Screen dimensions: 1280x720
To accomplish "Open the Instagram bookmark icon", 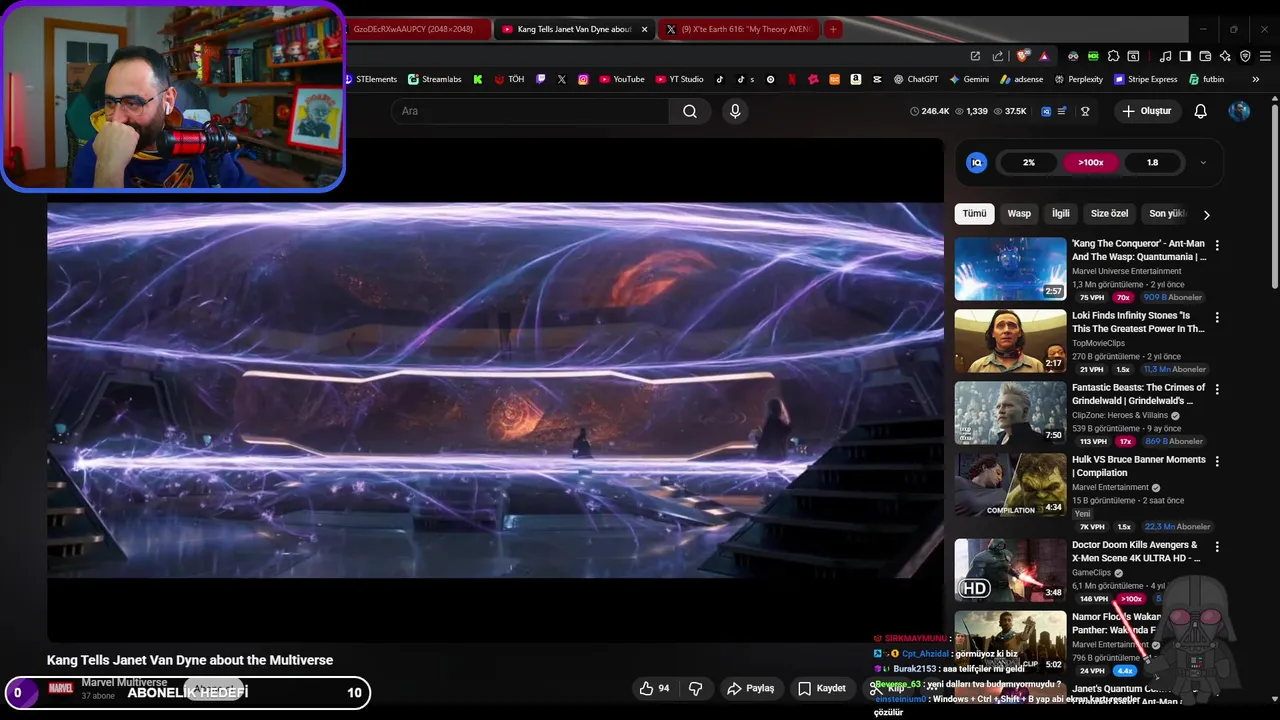I will coord(583,79).
